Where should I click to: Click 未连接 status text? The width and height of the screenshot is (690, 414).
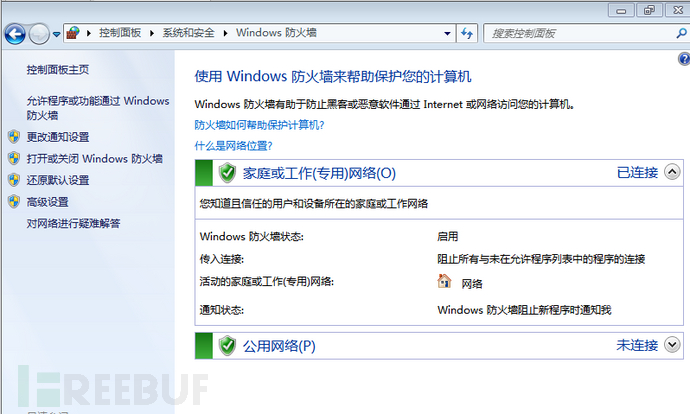click(637, 345)
